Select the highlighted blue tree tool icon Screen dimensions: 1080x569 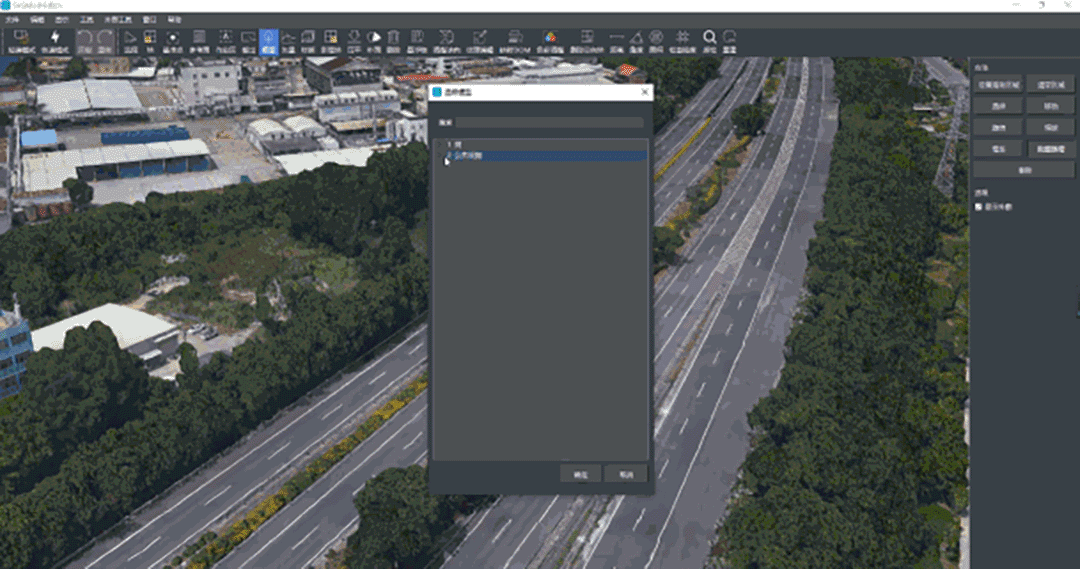click(268, 40)
